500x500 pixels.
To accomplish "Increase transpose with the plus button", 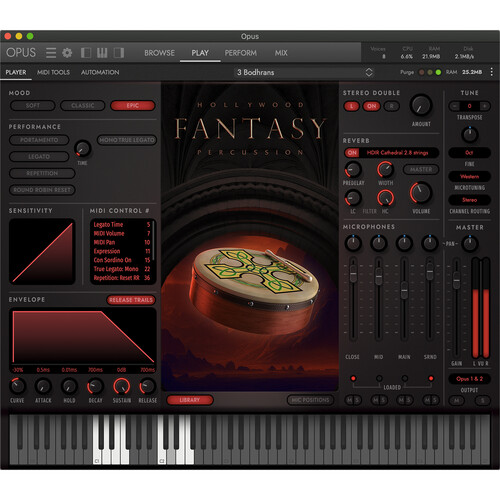I will (485, 106).
